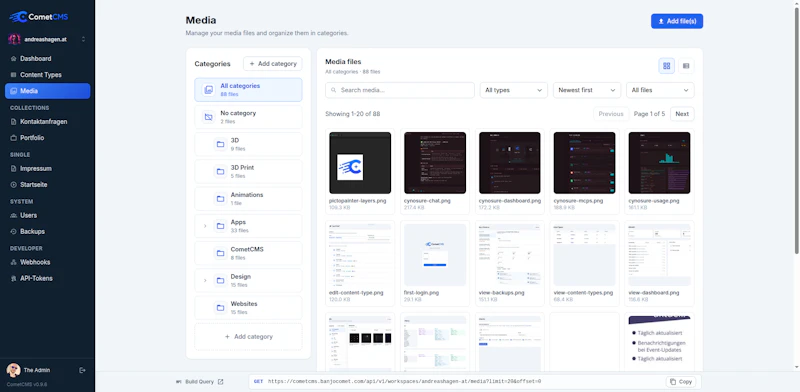This screenshot has height=392, width=800.
Task: Copy the API request URL
Action: [681, 382]
